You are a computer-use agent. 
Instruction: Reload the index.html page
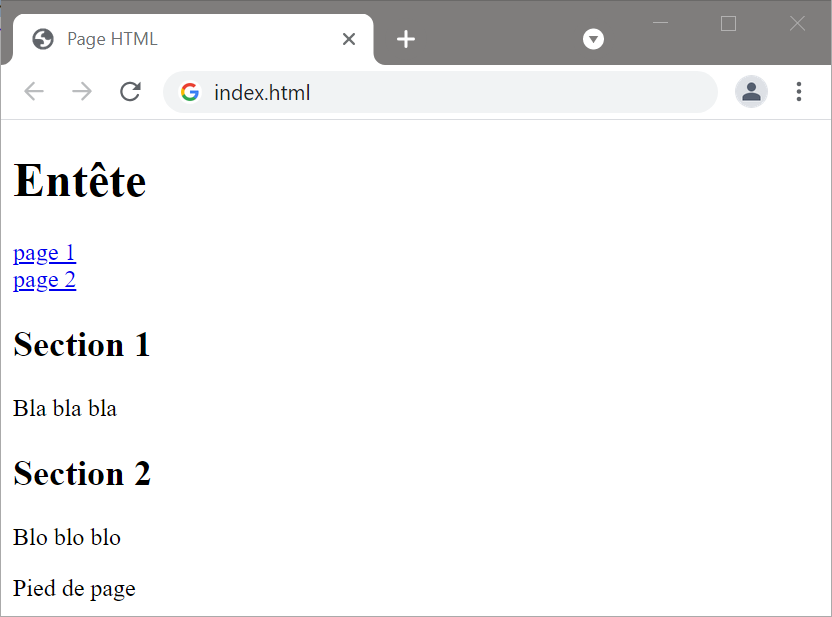[x=130, y=92]
